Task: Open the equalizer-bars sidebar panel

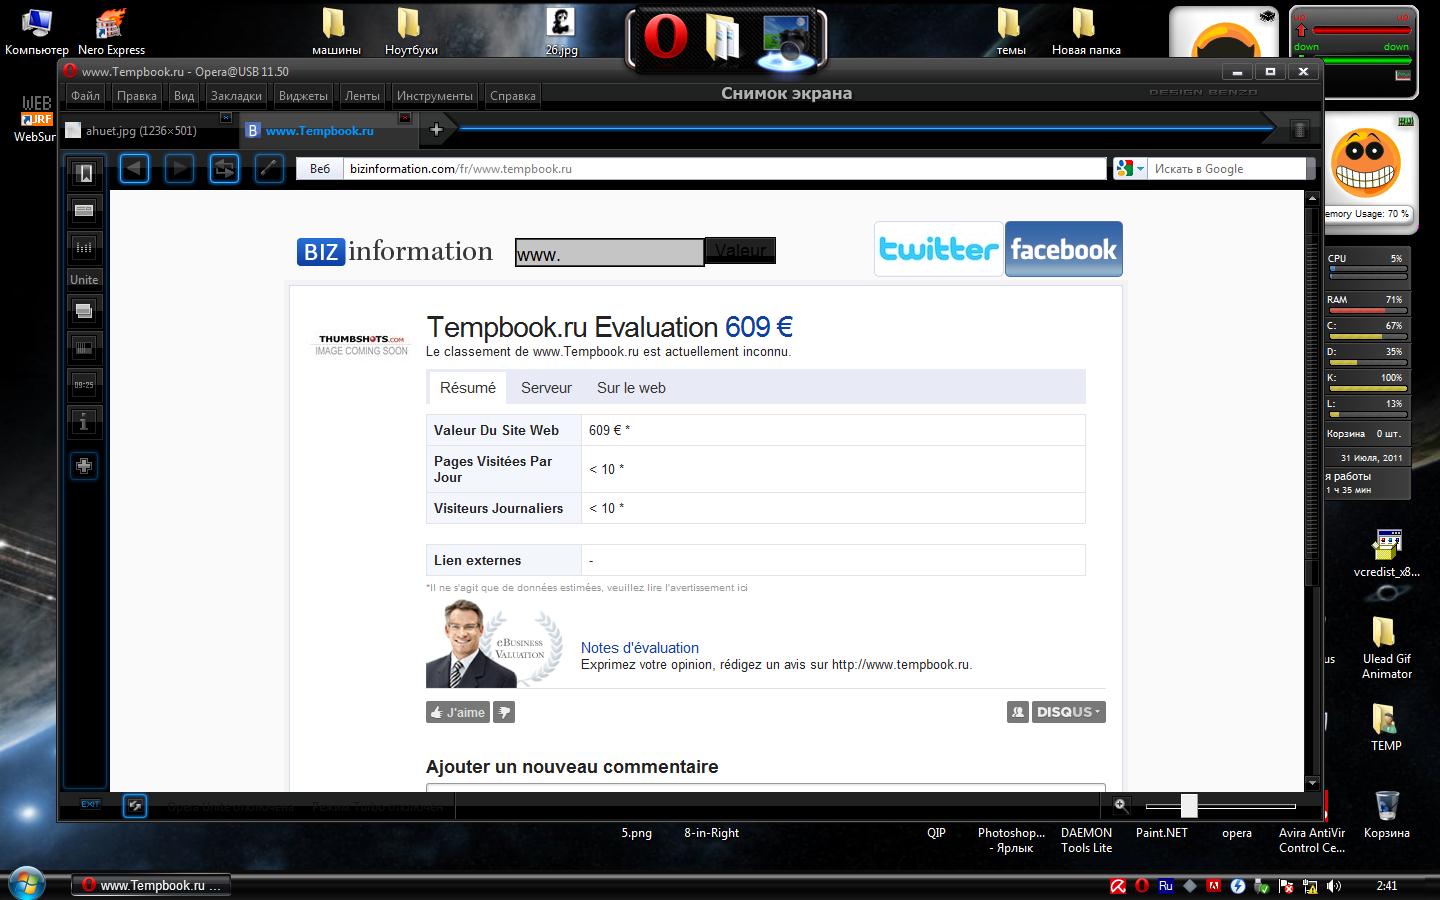Action: coord(84,247)
